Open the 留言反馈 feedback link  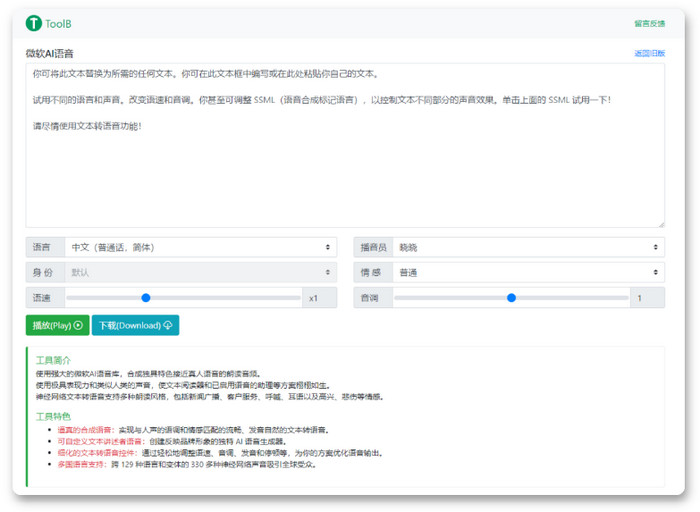tap(650, 24)
